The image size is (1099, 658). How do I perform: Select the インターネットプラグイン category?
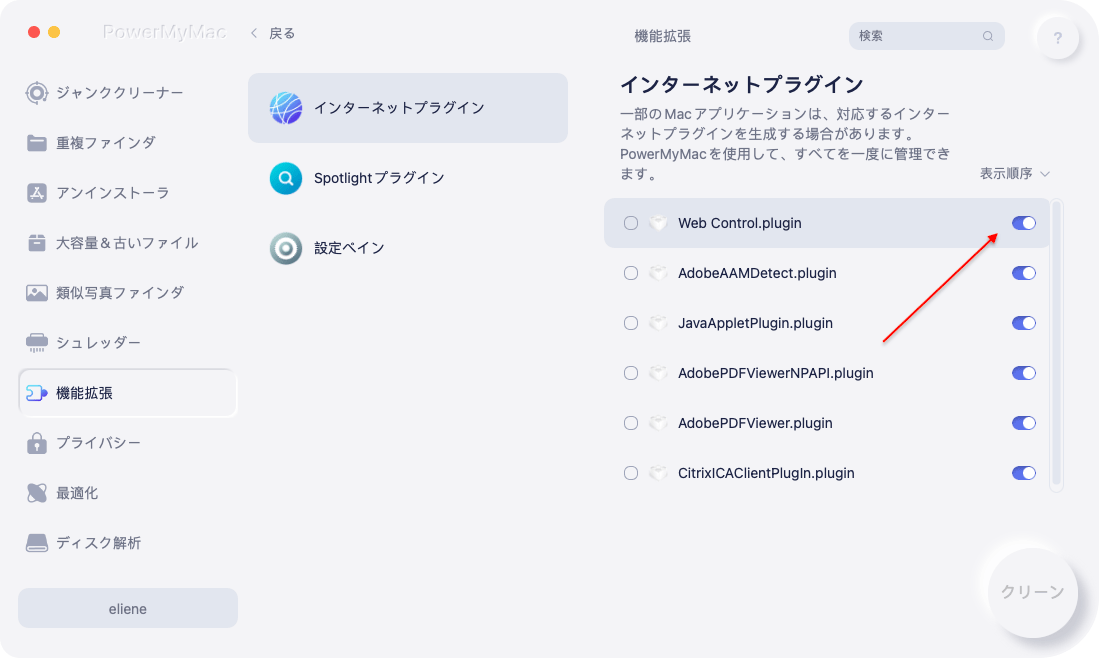click(x=408, y=108)
